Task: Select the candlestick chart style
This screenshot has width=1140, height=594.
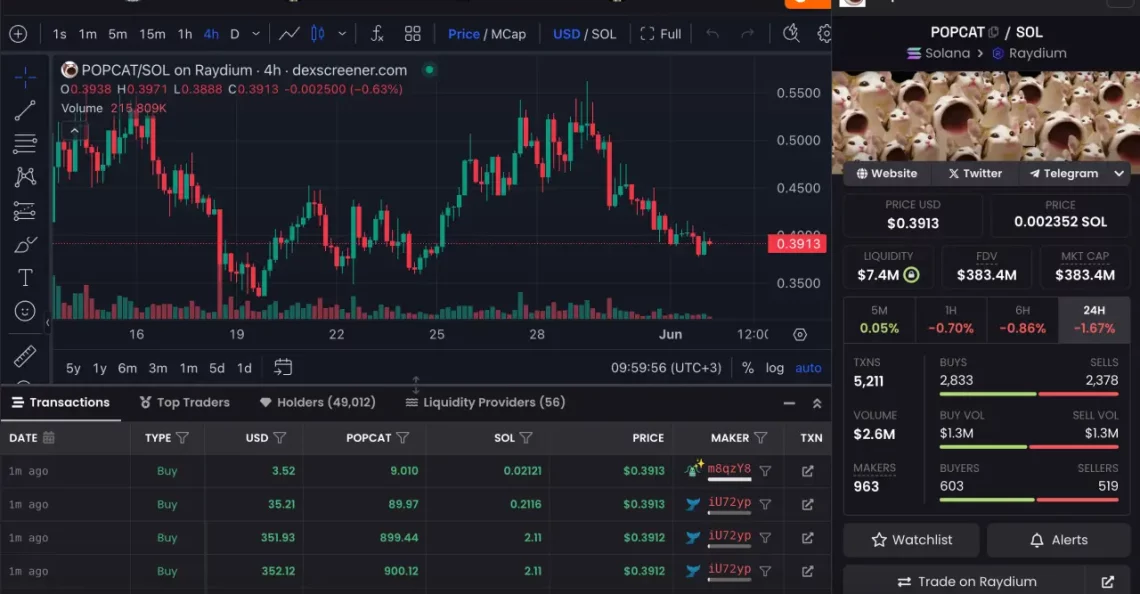Action: click(318, 33)
